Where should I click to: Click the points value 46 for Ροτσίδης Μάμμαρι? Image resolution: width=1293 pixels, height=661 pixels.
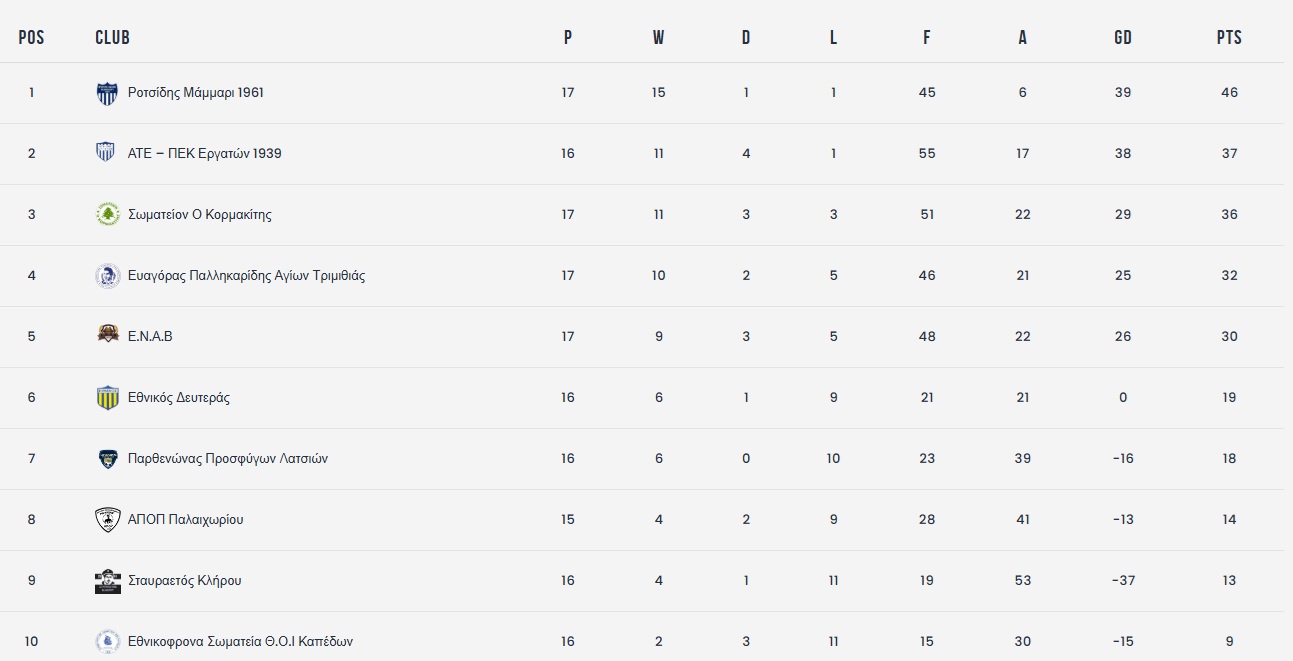[1229, 93]
